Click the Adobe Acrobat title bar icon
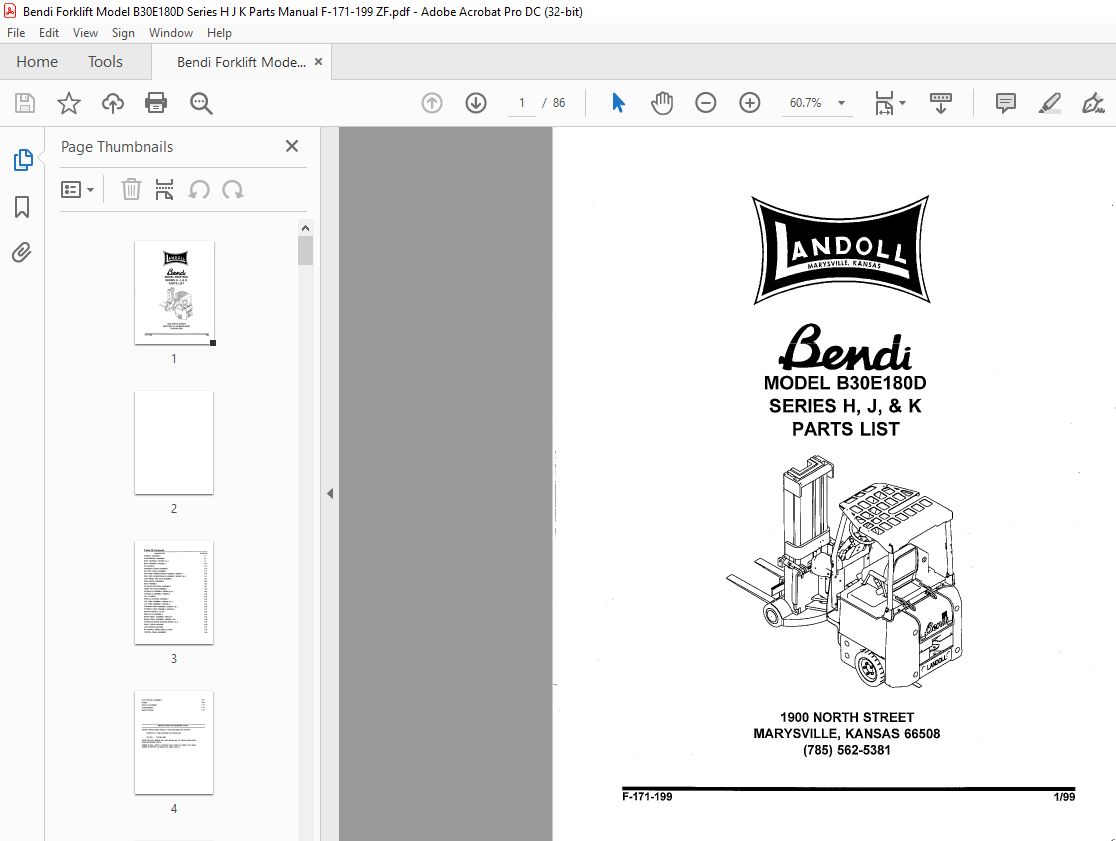The height and width of the screenshot is (841, 1116). pyautogui.click(x=10, y=11)
